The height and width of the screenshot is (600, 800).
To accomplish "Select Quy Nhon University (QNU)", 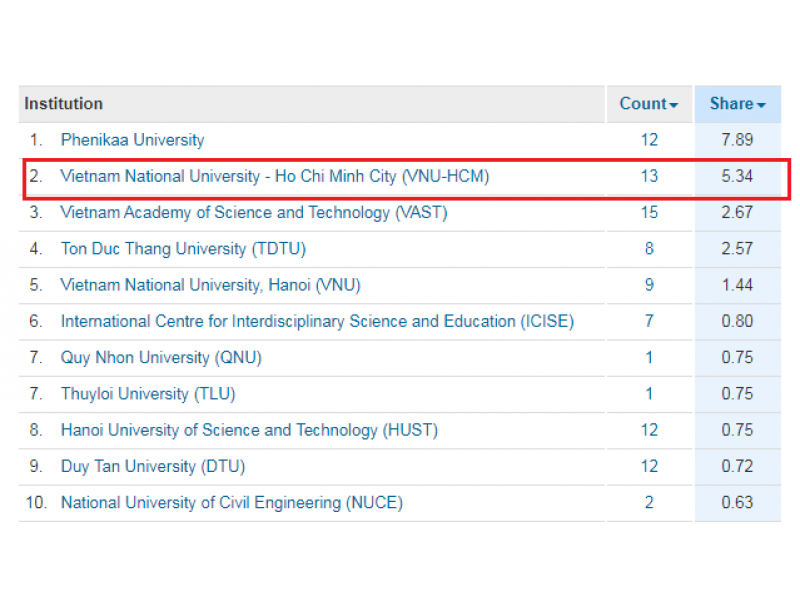I will click(x=161, y=357).
